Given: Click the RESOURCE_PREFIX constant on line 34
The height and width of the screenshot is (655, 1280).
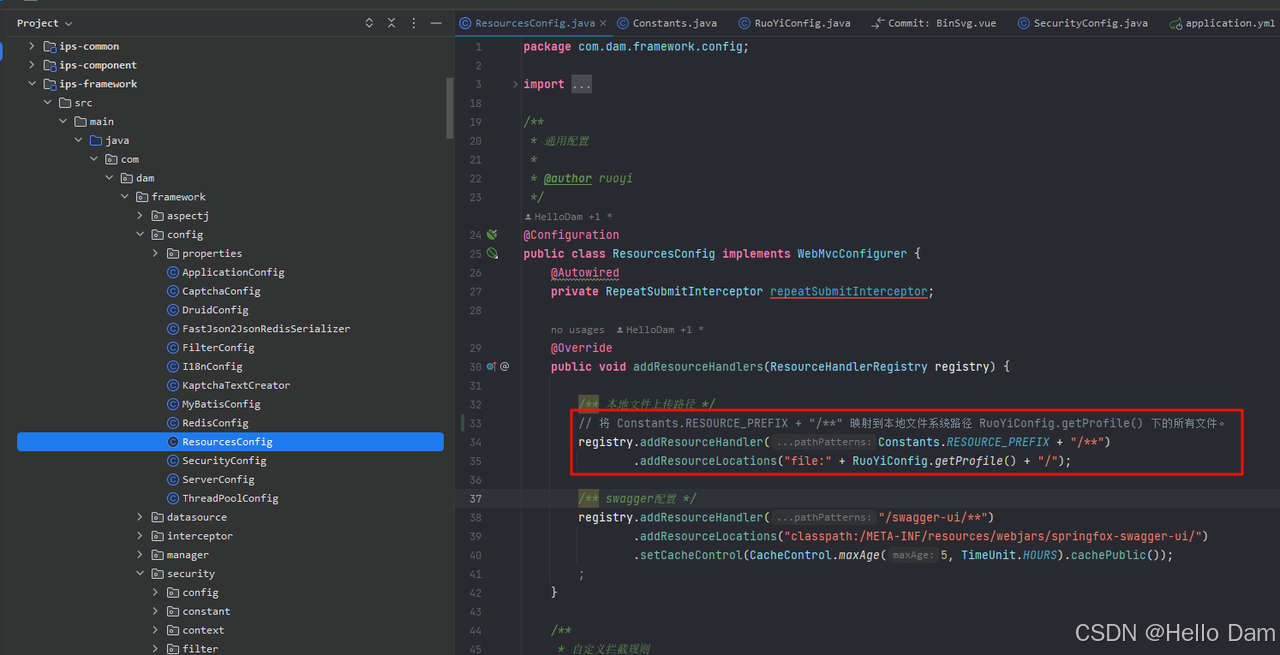Looking at the screenshot, I should tap(998, 442).
